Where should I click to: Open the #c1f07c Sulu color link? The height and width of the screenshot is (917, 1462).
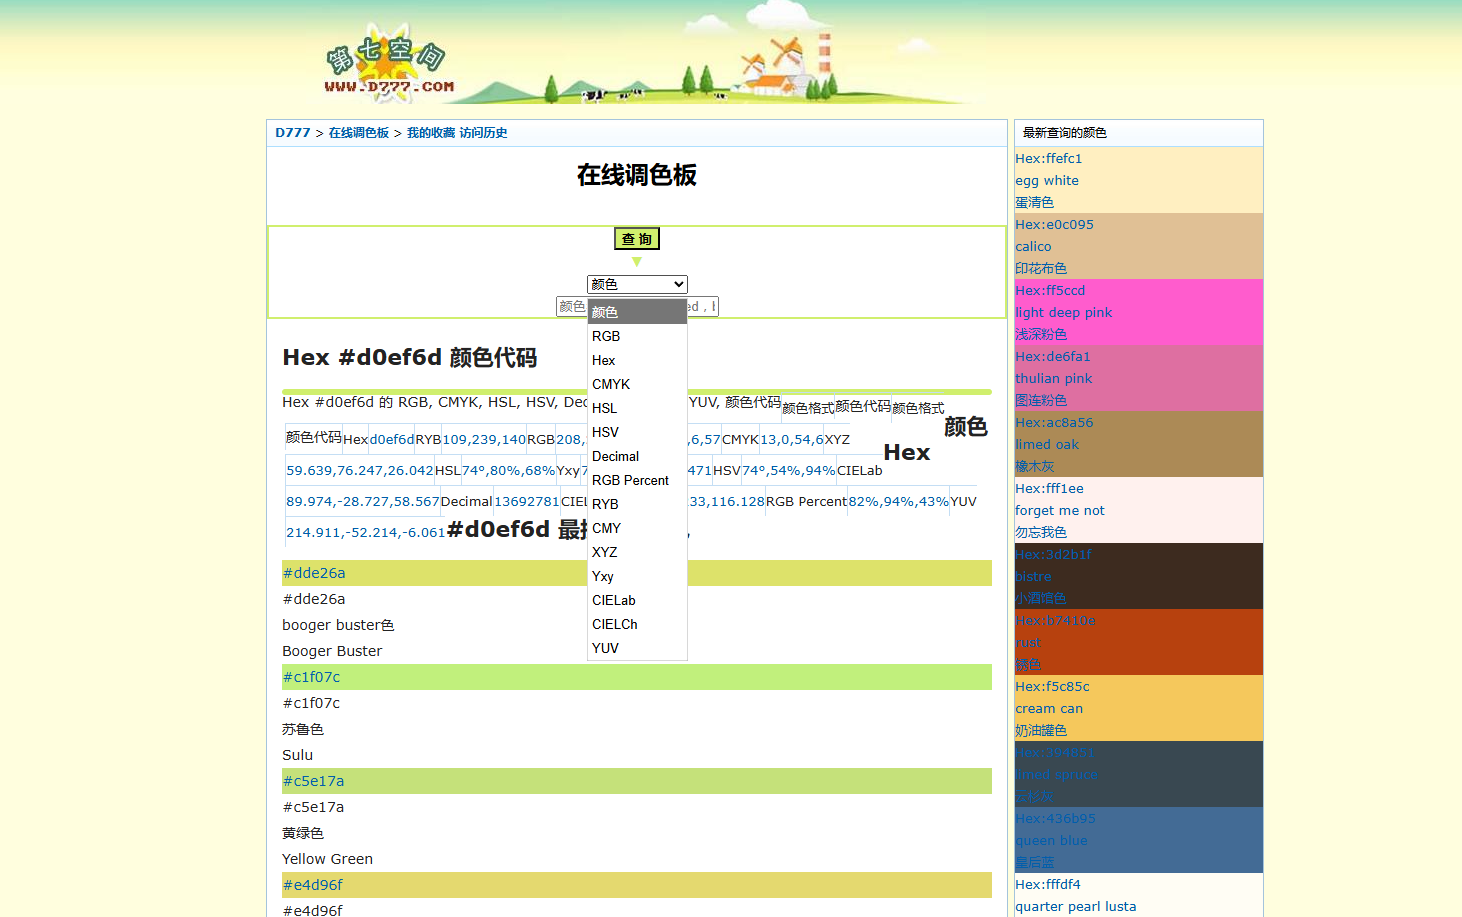click(x=311, y=677)
